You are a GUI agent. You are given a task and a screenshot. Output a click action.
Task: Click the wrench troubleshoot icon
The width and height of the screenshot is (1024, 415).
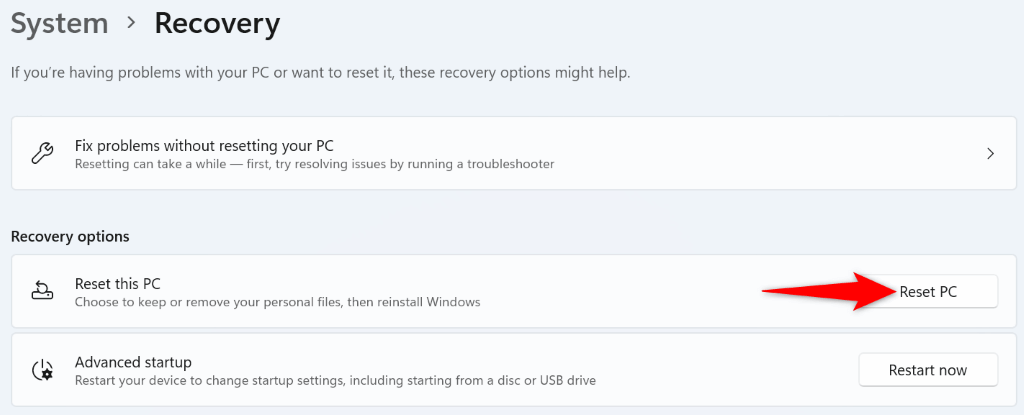click(x=42, y=153)
